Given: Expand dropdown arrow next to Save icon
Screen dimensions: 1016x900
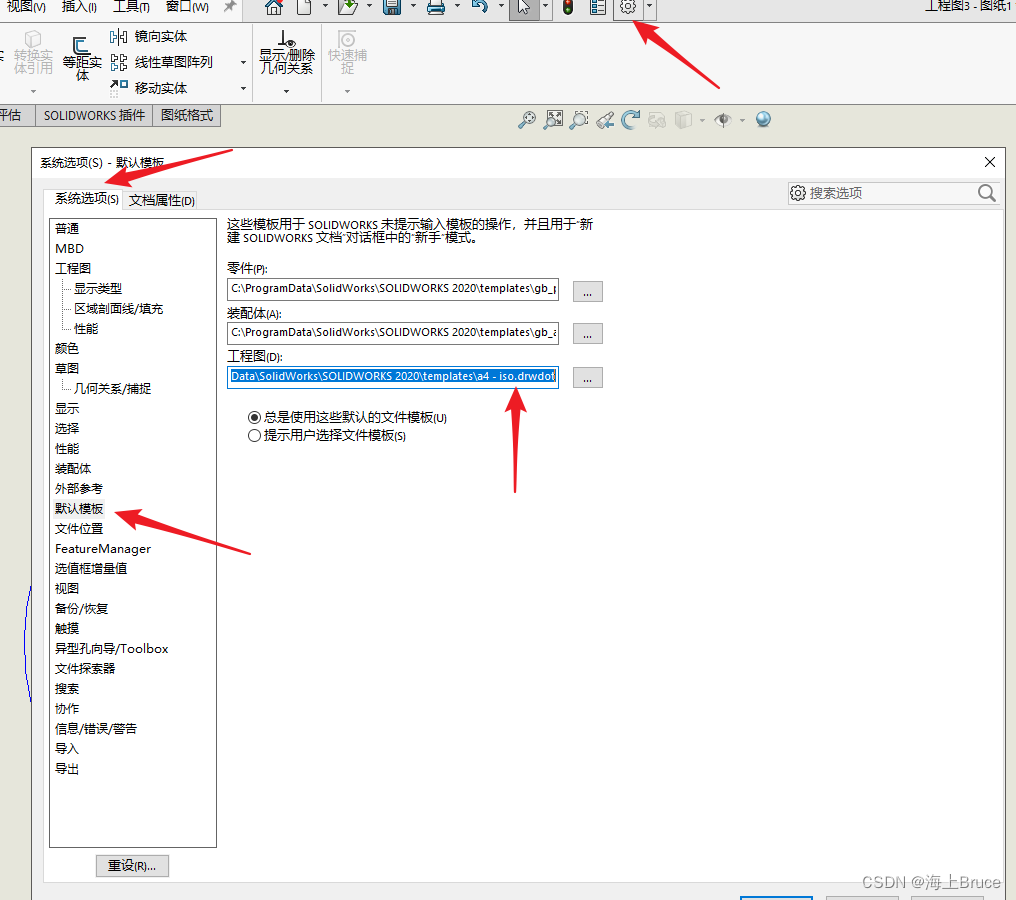Looking at the screenshot, I should (413, 6).
